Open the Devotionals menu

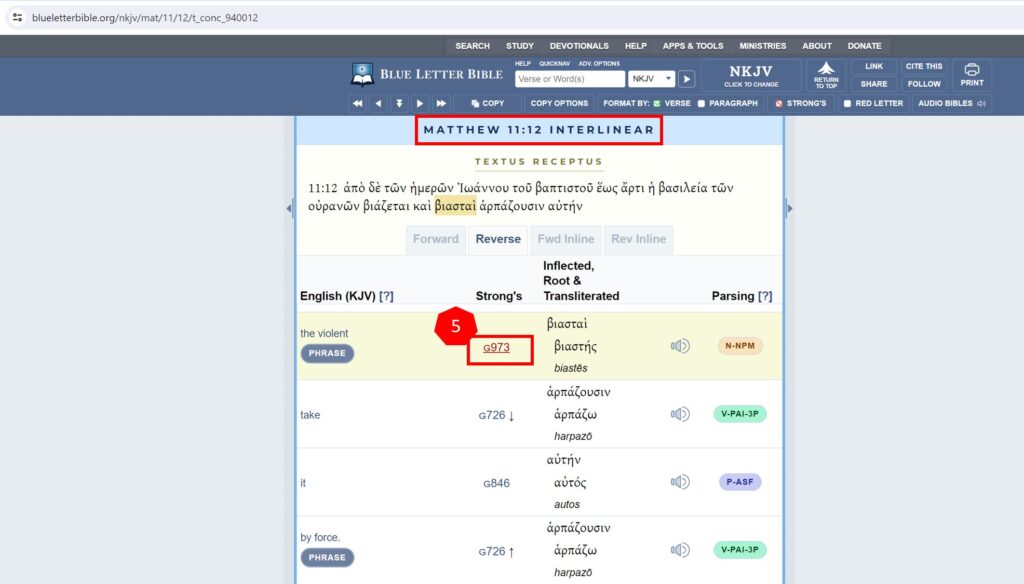pos(579,46)
